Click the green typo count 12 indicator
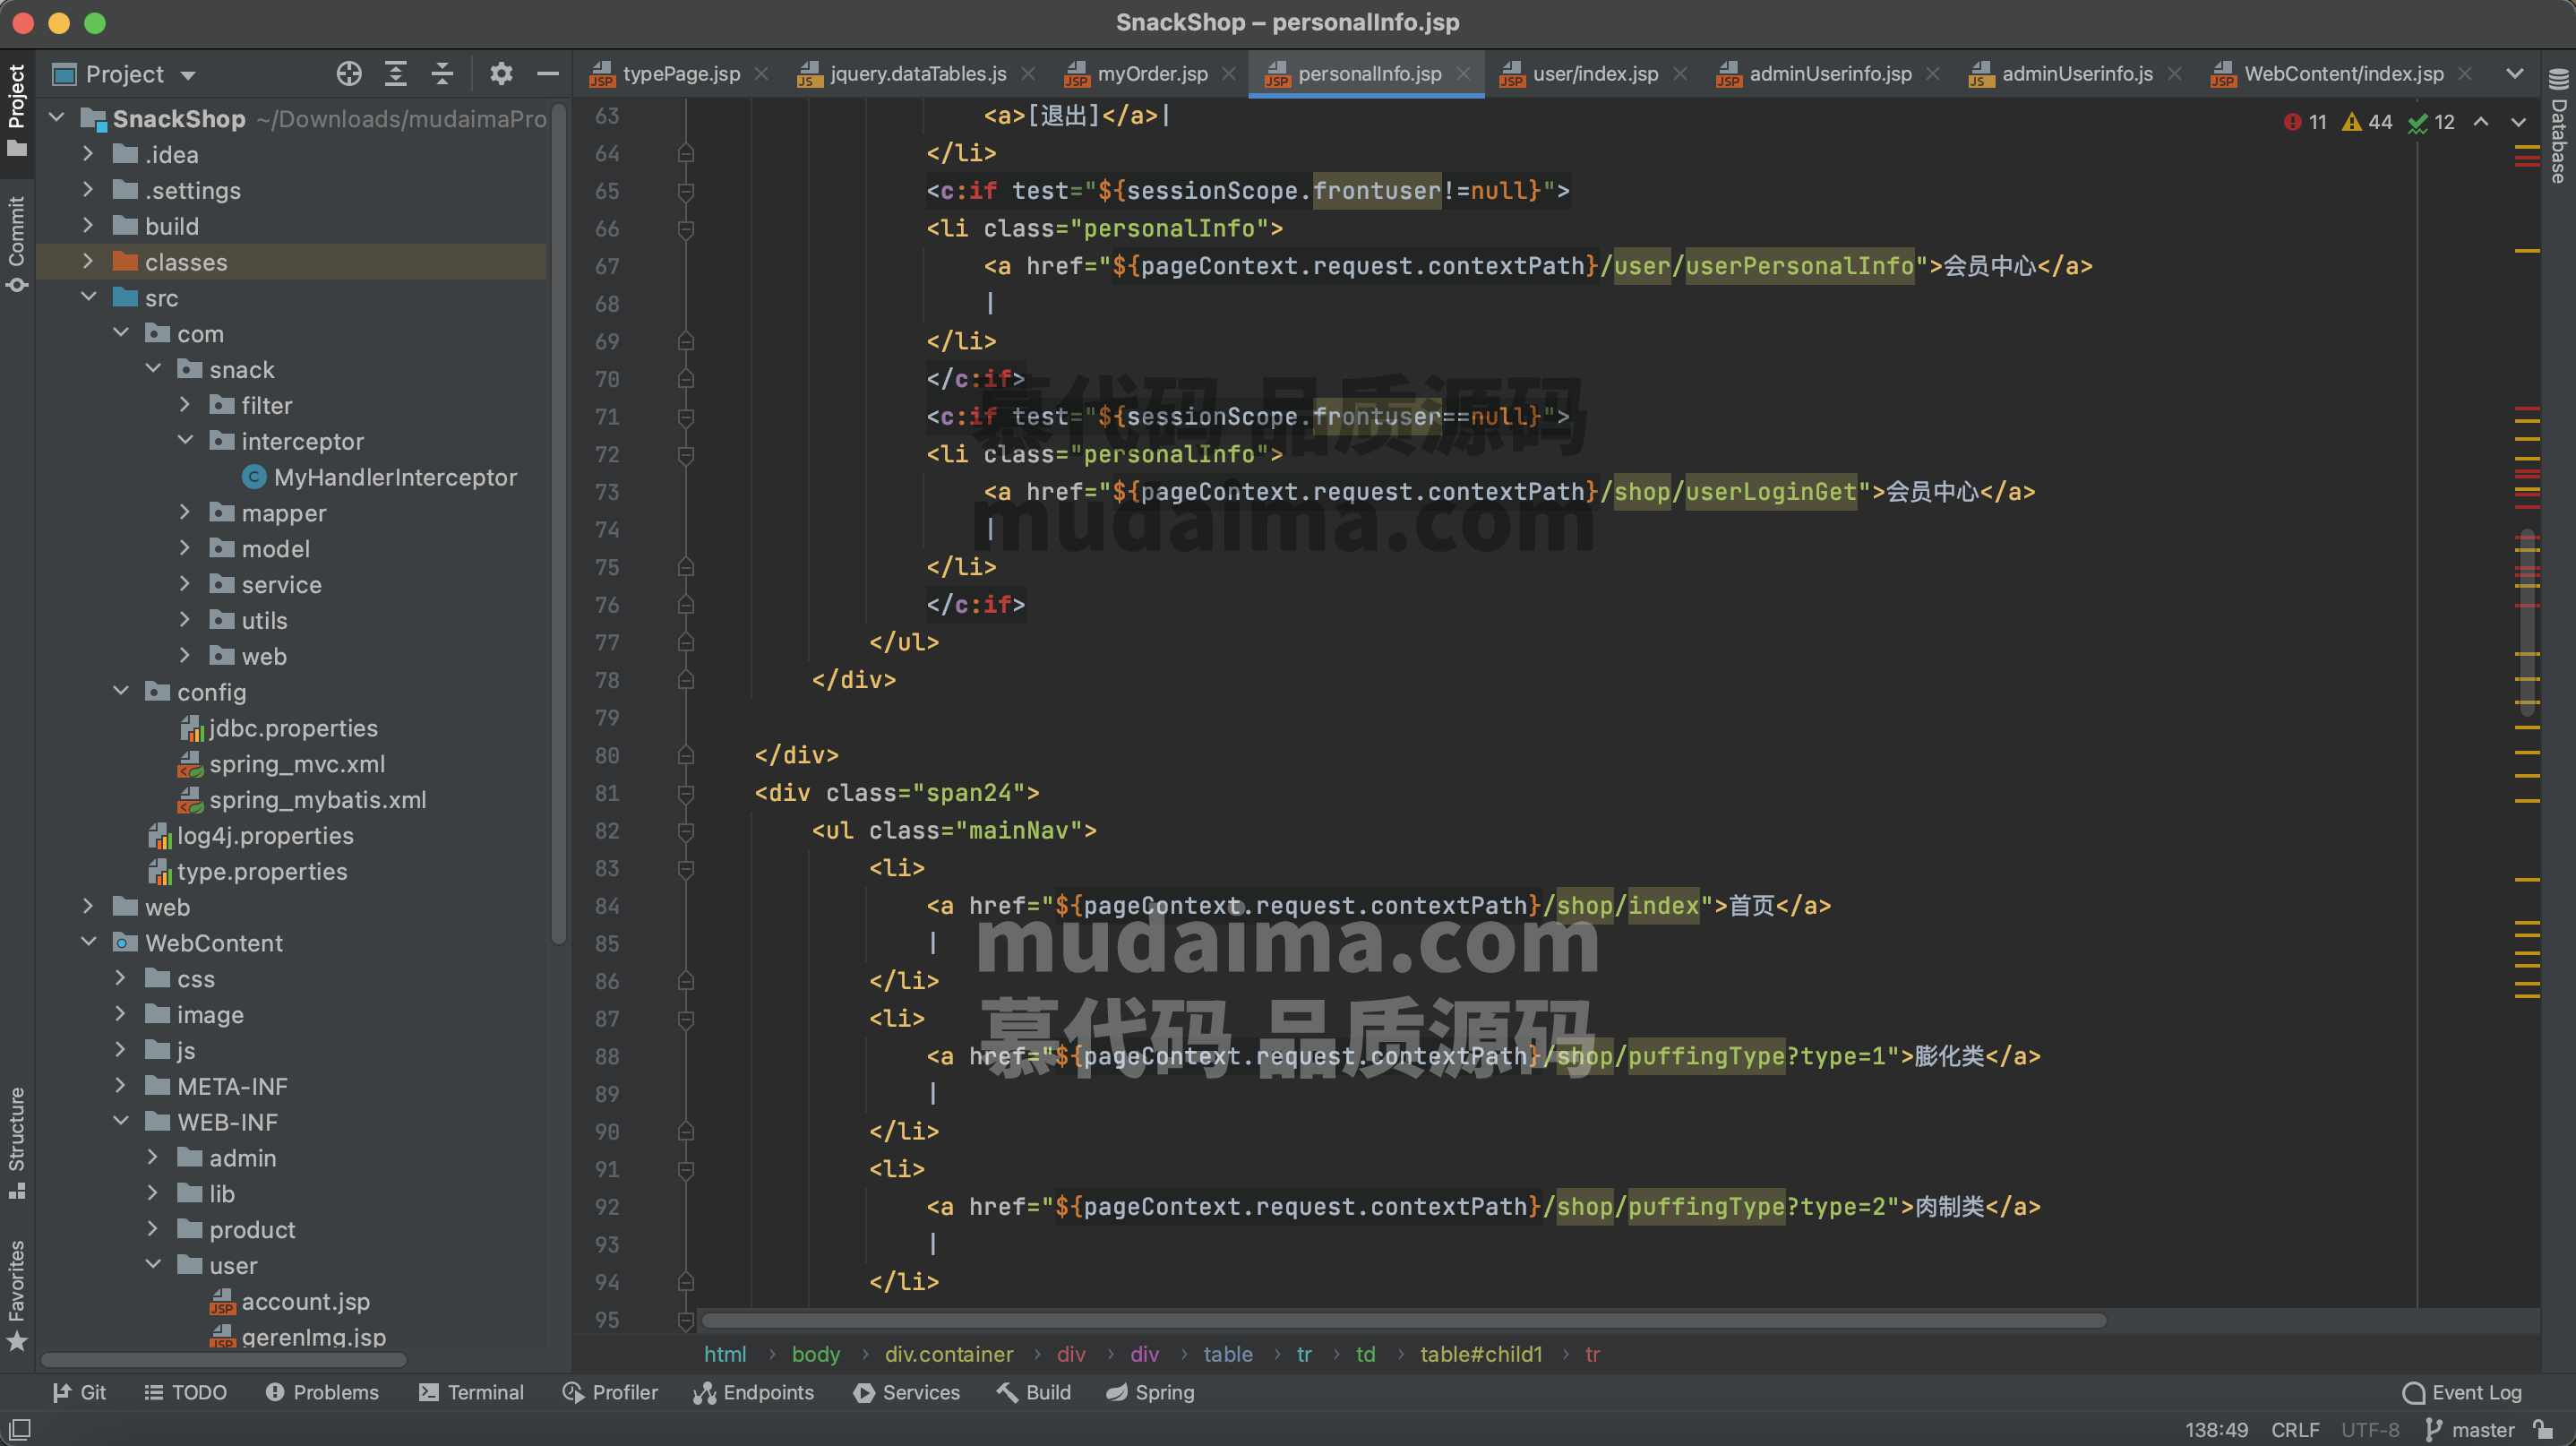The height and width of the screenshot is (1446, 2576). coord(2432,122)
